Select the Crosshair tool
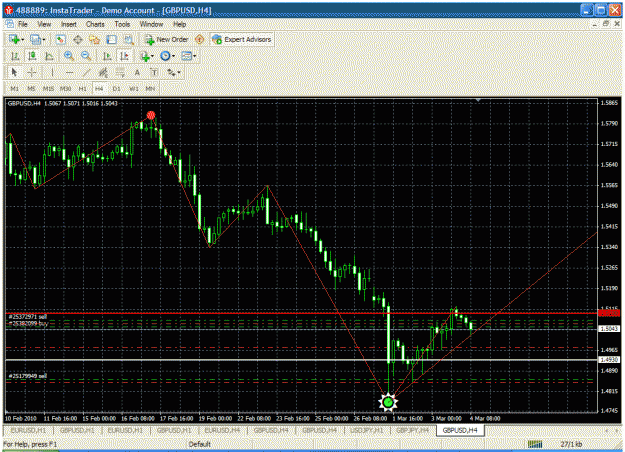 pyautogui.click(x=32, y=72)
